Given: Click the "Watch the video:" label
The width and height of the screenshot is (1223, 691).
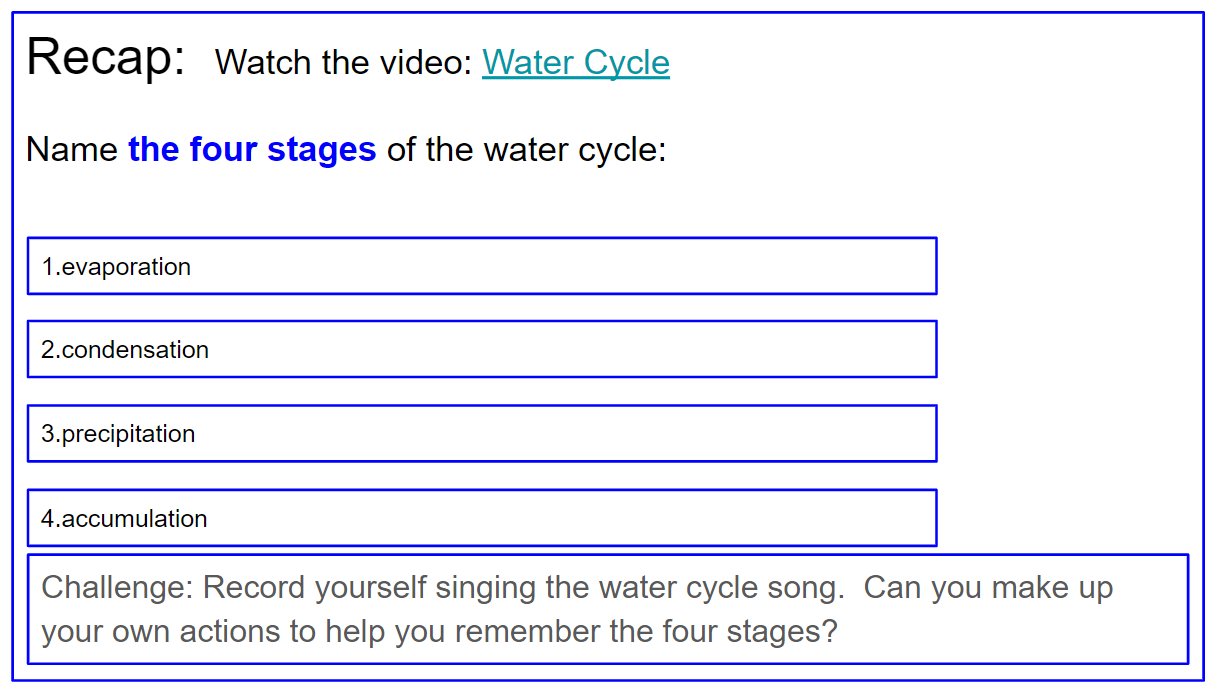Looking at the screenshot, I should [343, 63].
